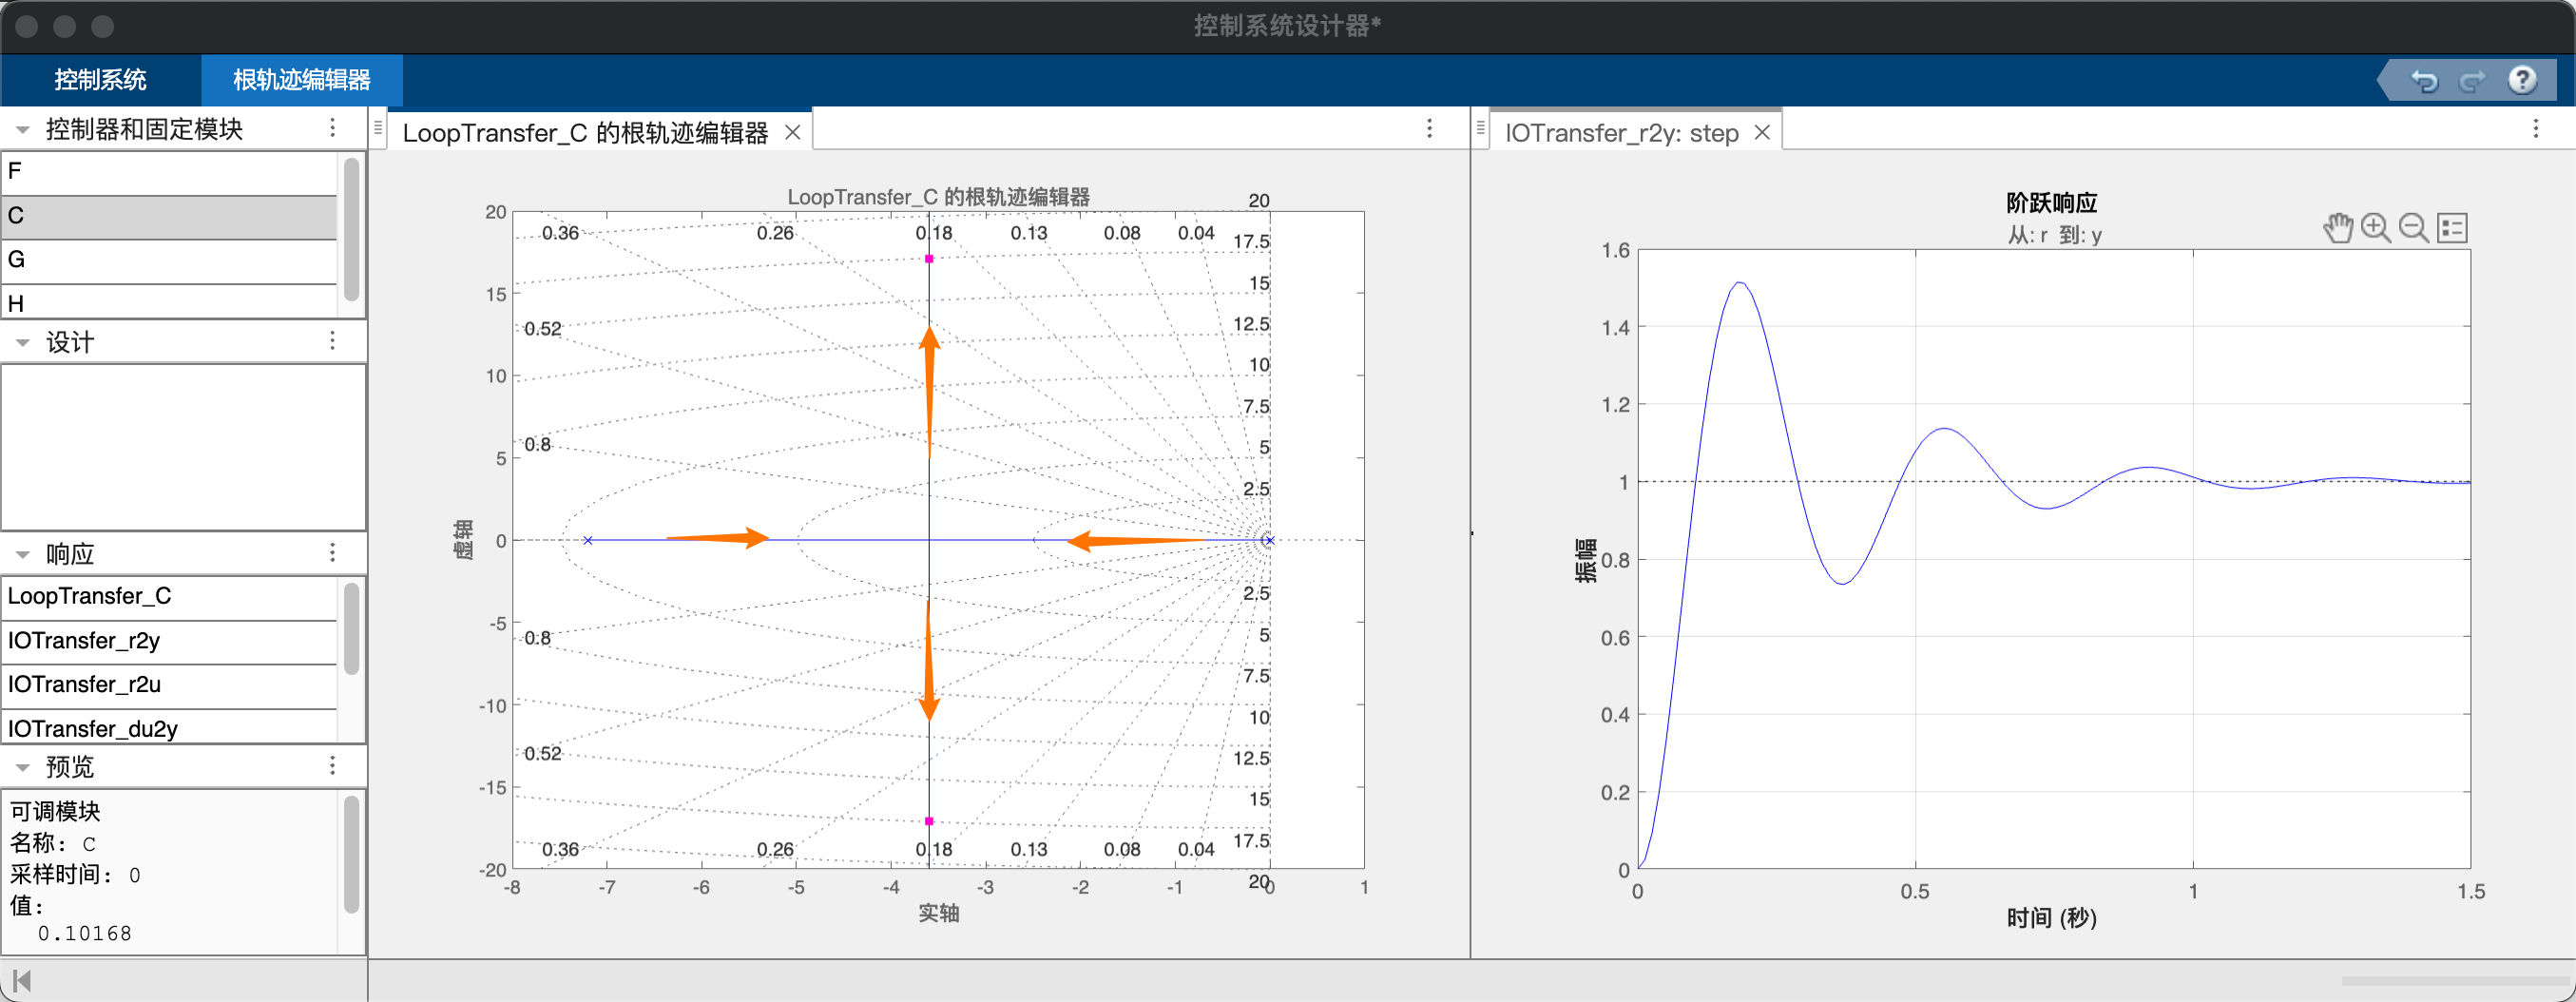The width and height of the screenshot is (2576, 1002).
Task: Switch to the 控制系统 tab
Action: click(100, 80)
